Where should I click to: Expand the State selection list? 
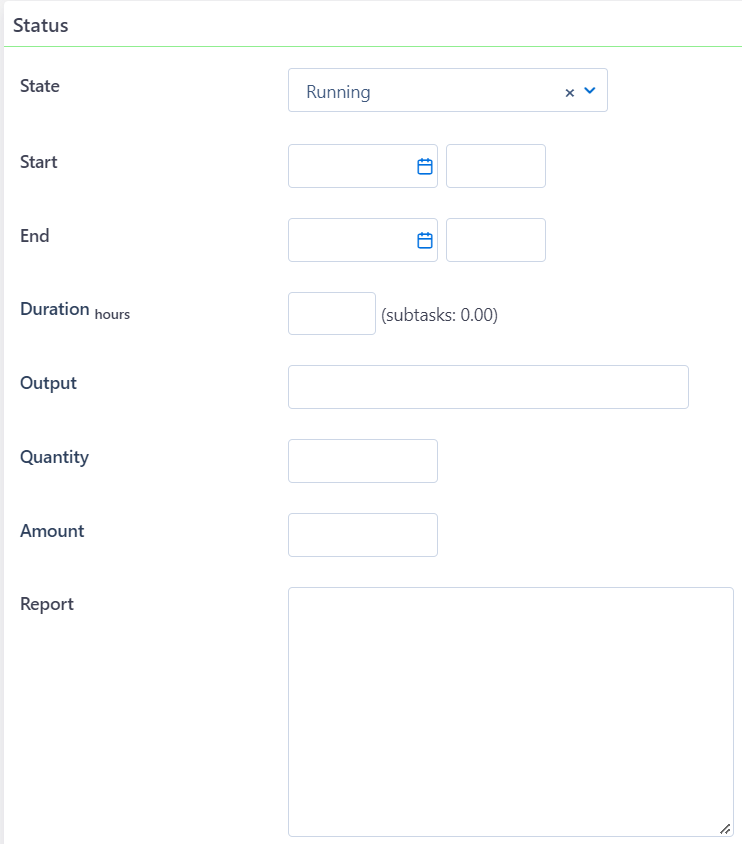pyautogui.click(x=591, y=91)
